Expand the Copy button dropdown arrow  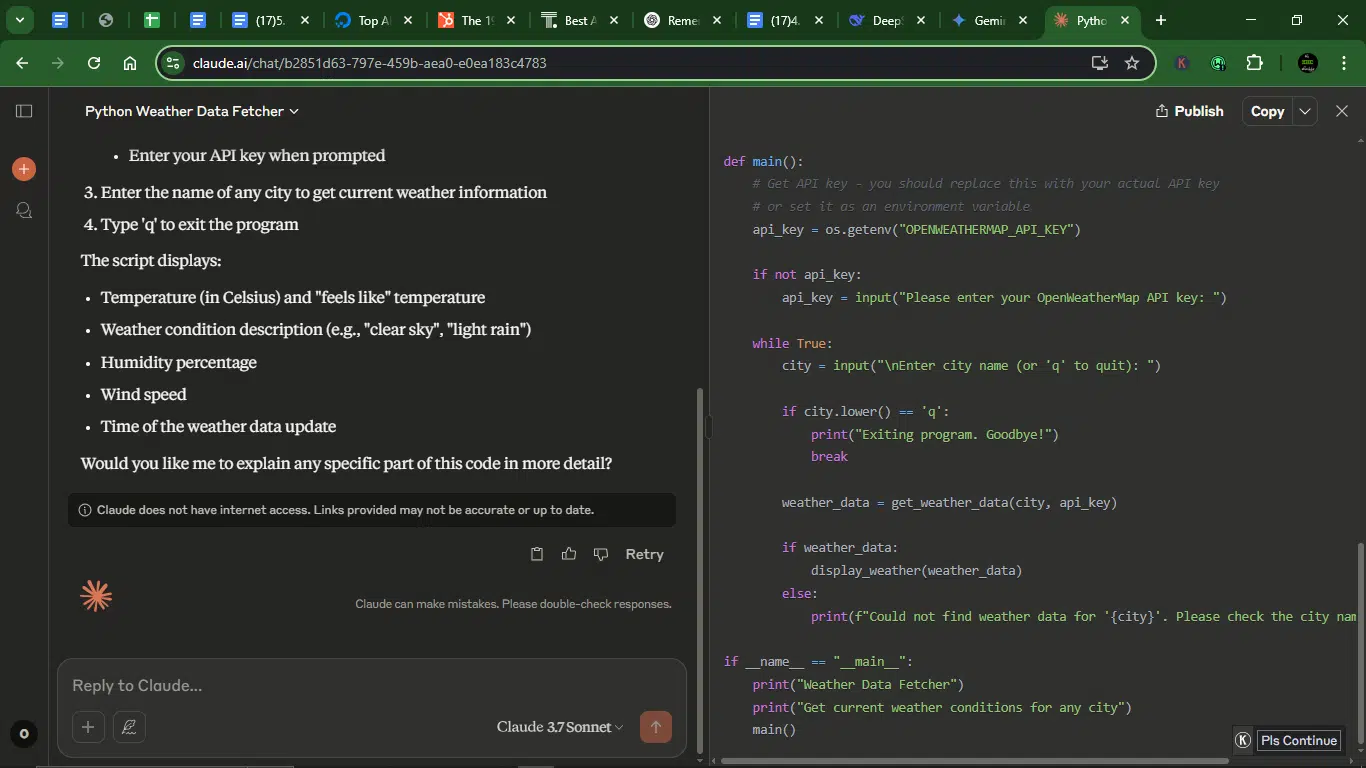click(x=1305, y=111)
